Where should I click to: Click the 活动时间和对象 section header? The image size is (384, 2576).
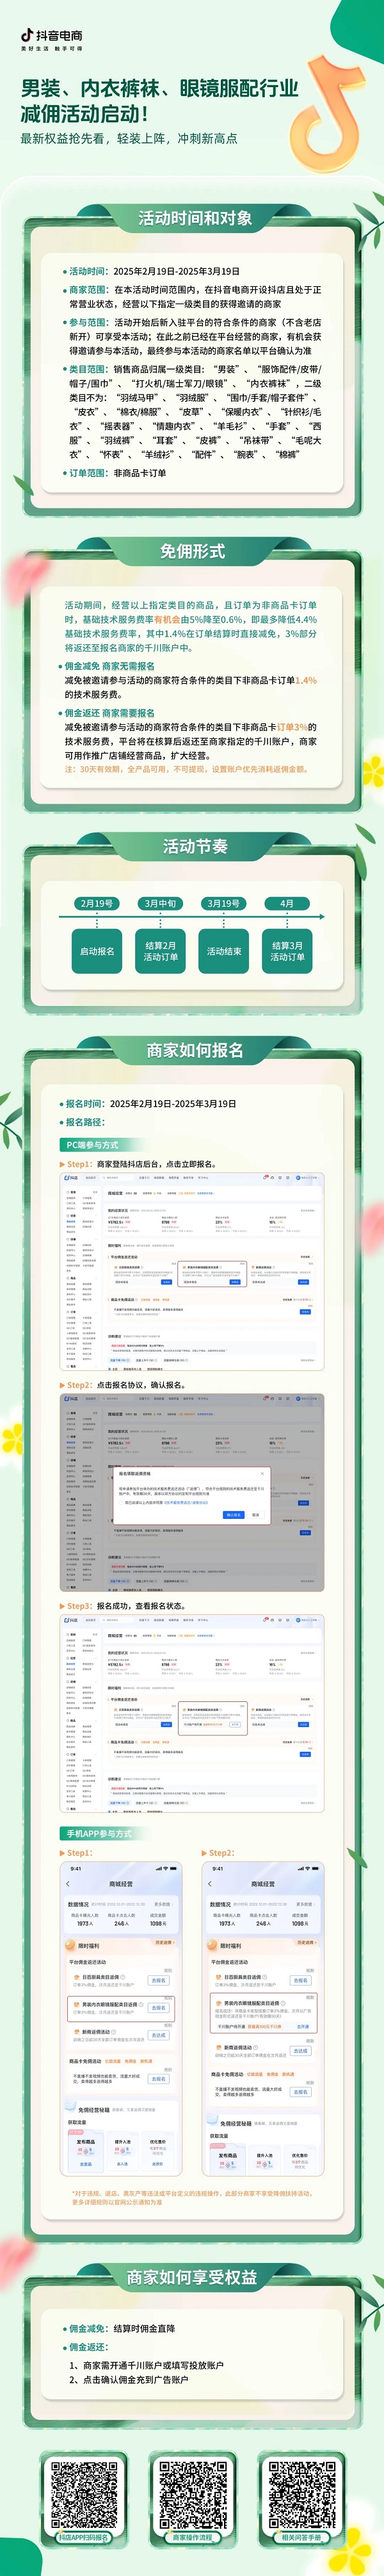coord(194,218)
